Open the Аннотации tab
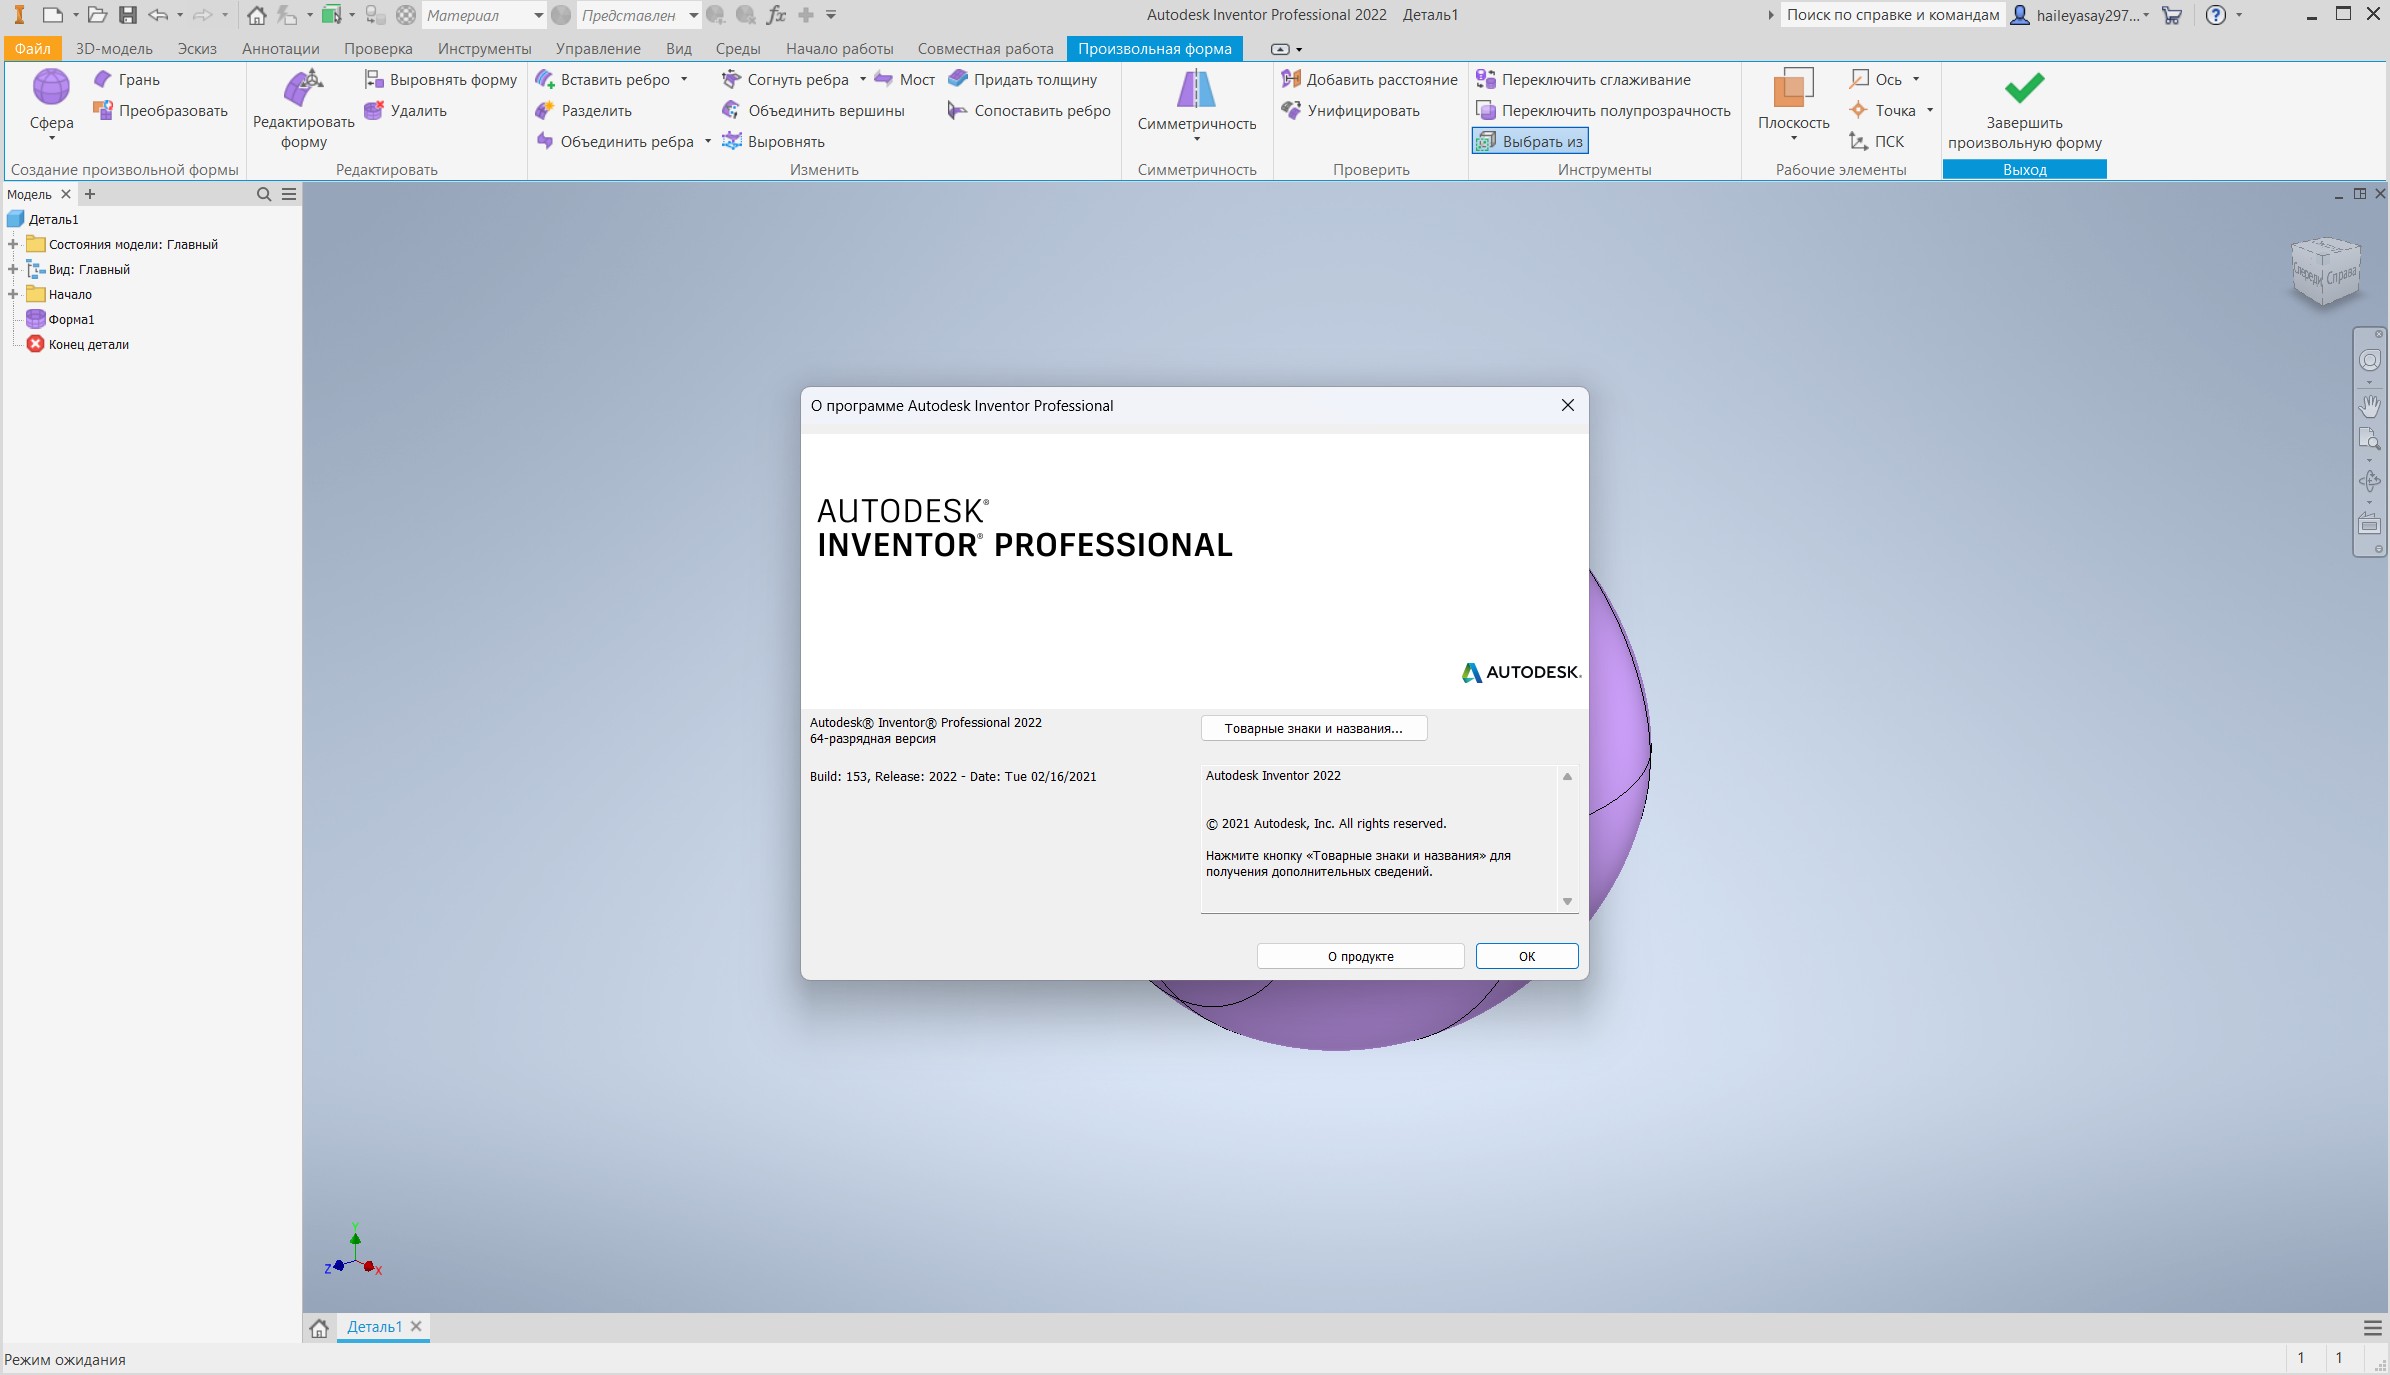 click(x=280, y=48)
